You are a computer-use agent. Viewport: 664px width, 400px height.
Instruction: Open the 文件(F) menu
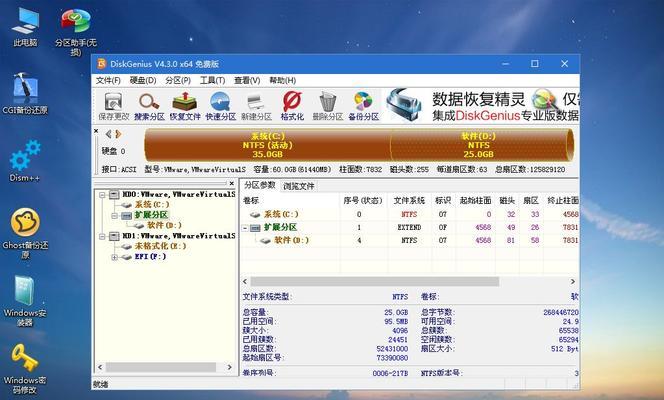click(108, 80)
